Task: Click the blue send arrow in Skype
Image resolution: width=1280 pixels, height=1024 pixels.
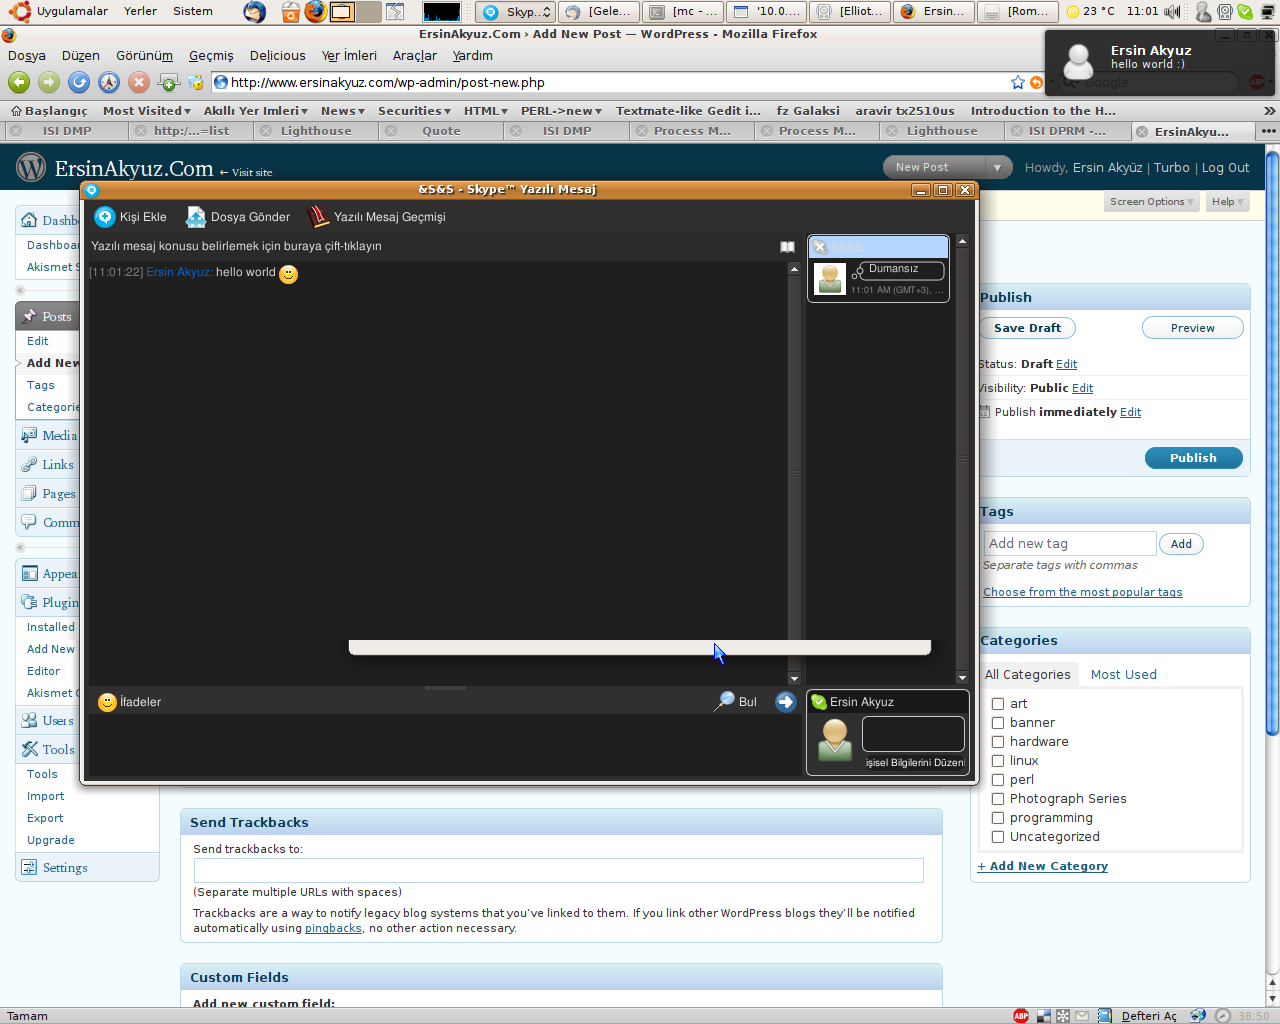Action: (786, 702)
